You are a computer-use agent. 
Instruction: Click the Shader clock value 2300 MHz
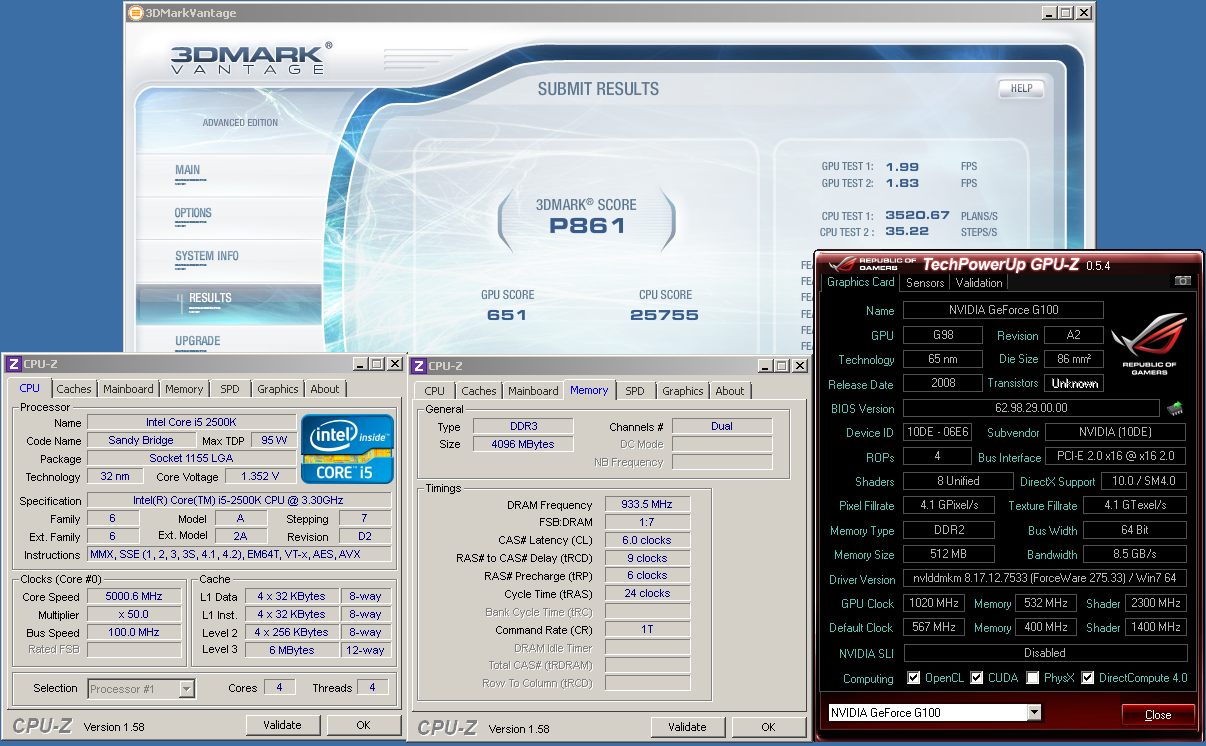pyautogui.click(x=1157, y=603)
